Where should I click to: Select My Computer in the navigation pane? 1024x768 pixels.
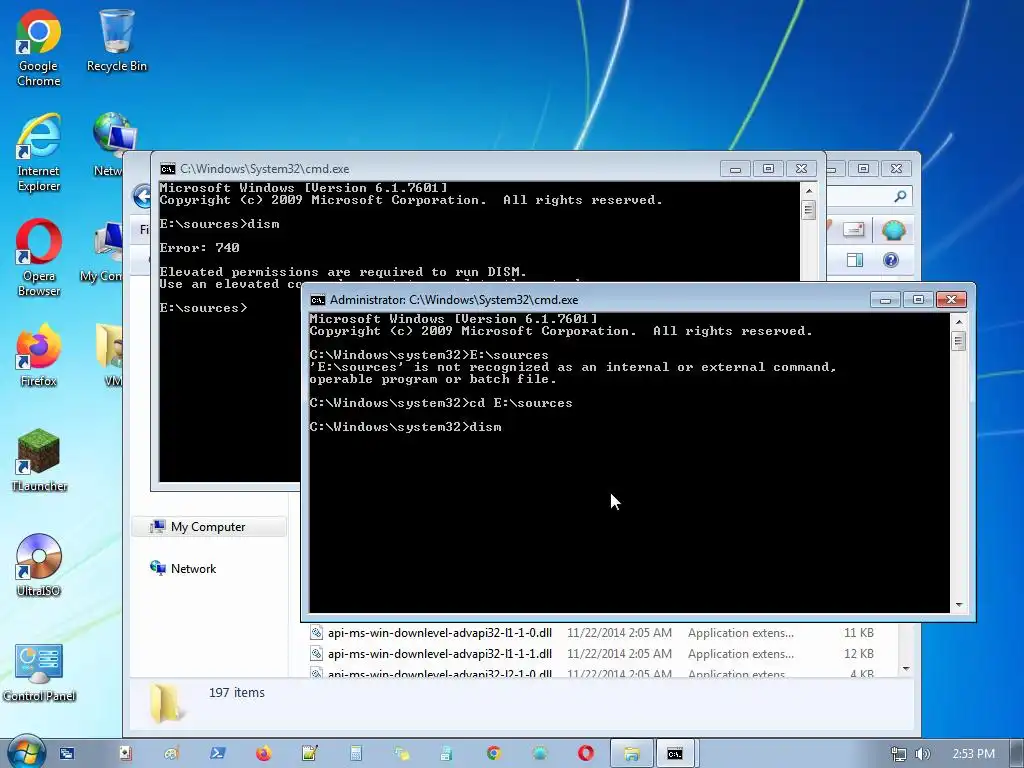click(209, 527)
